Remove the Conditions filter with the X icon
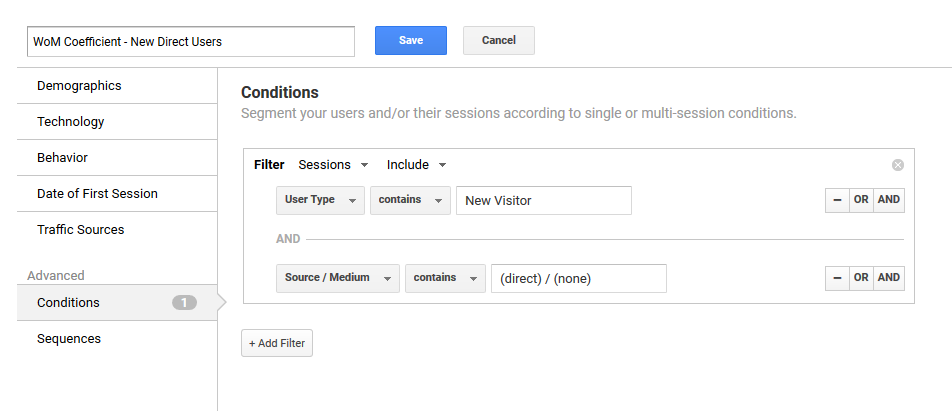 (897, 165)
